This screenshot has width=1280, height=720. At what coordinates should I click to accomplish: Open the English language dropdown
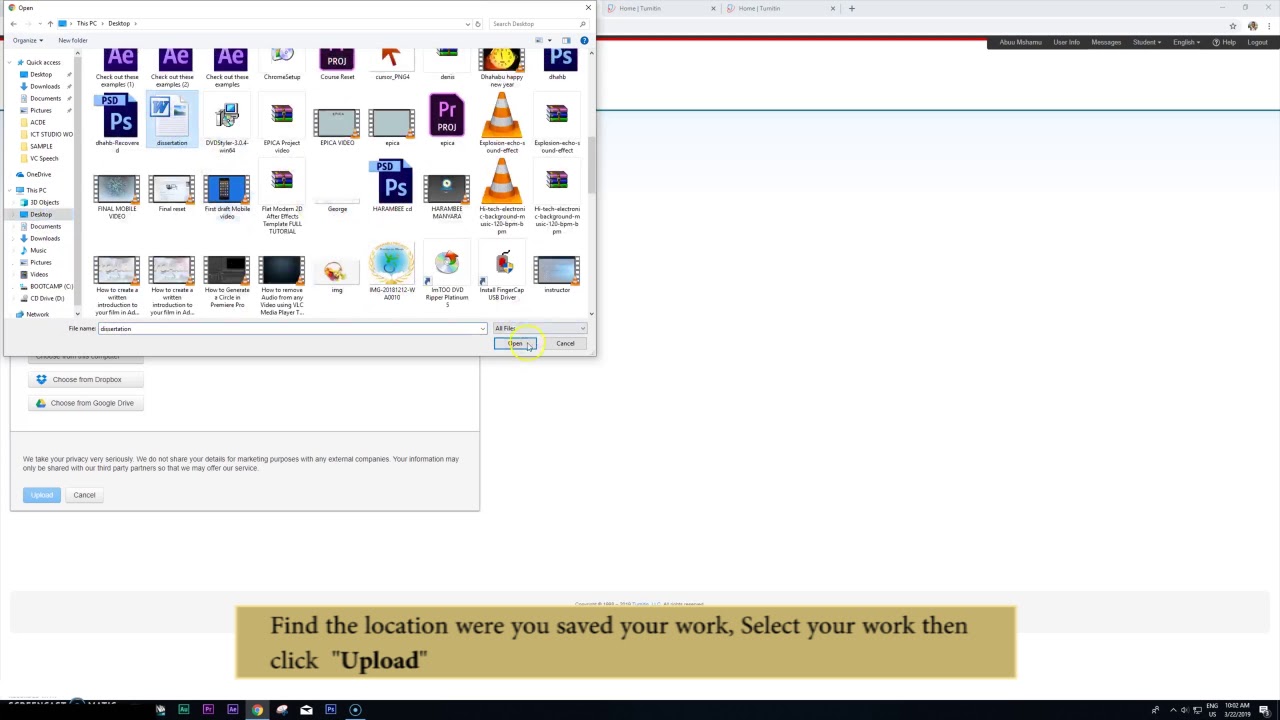coord(1187,42)
